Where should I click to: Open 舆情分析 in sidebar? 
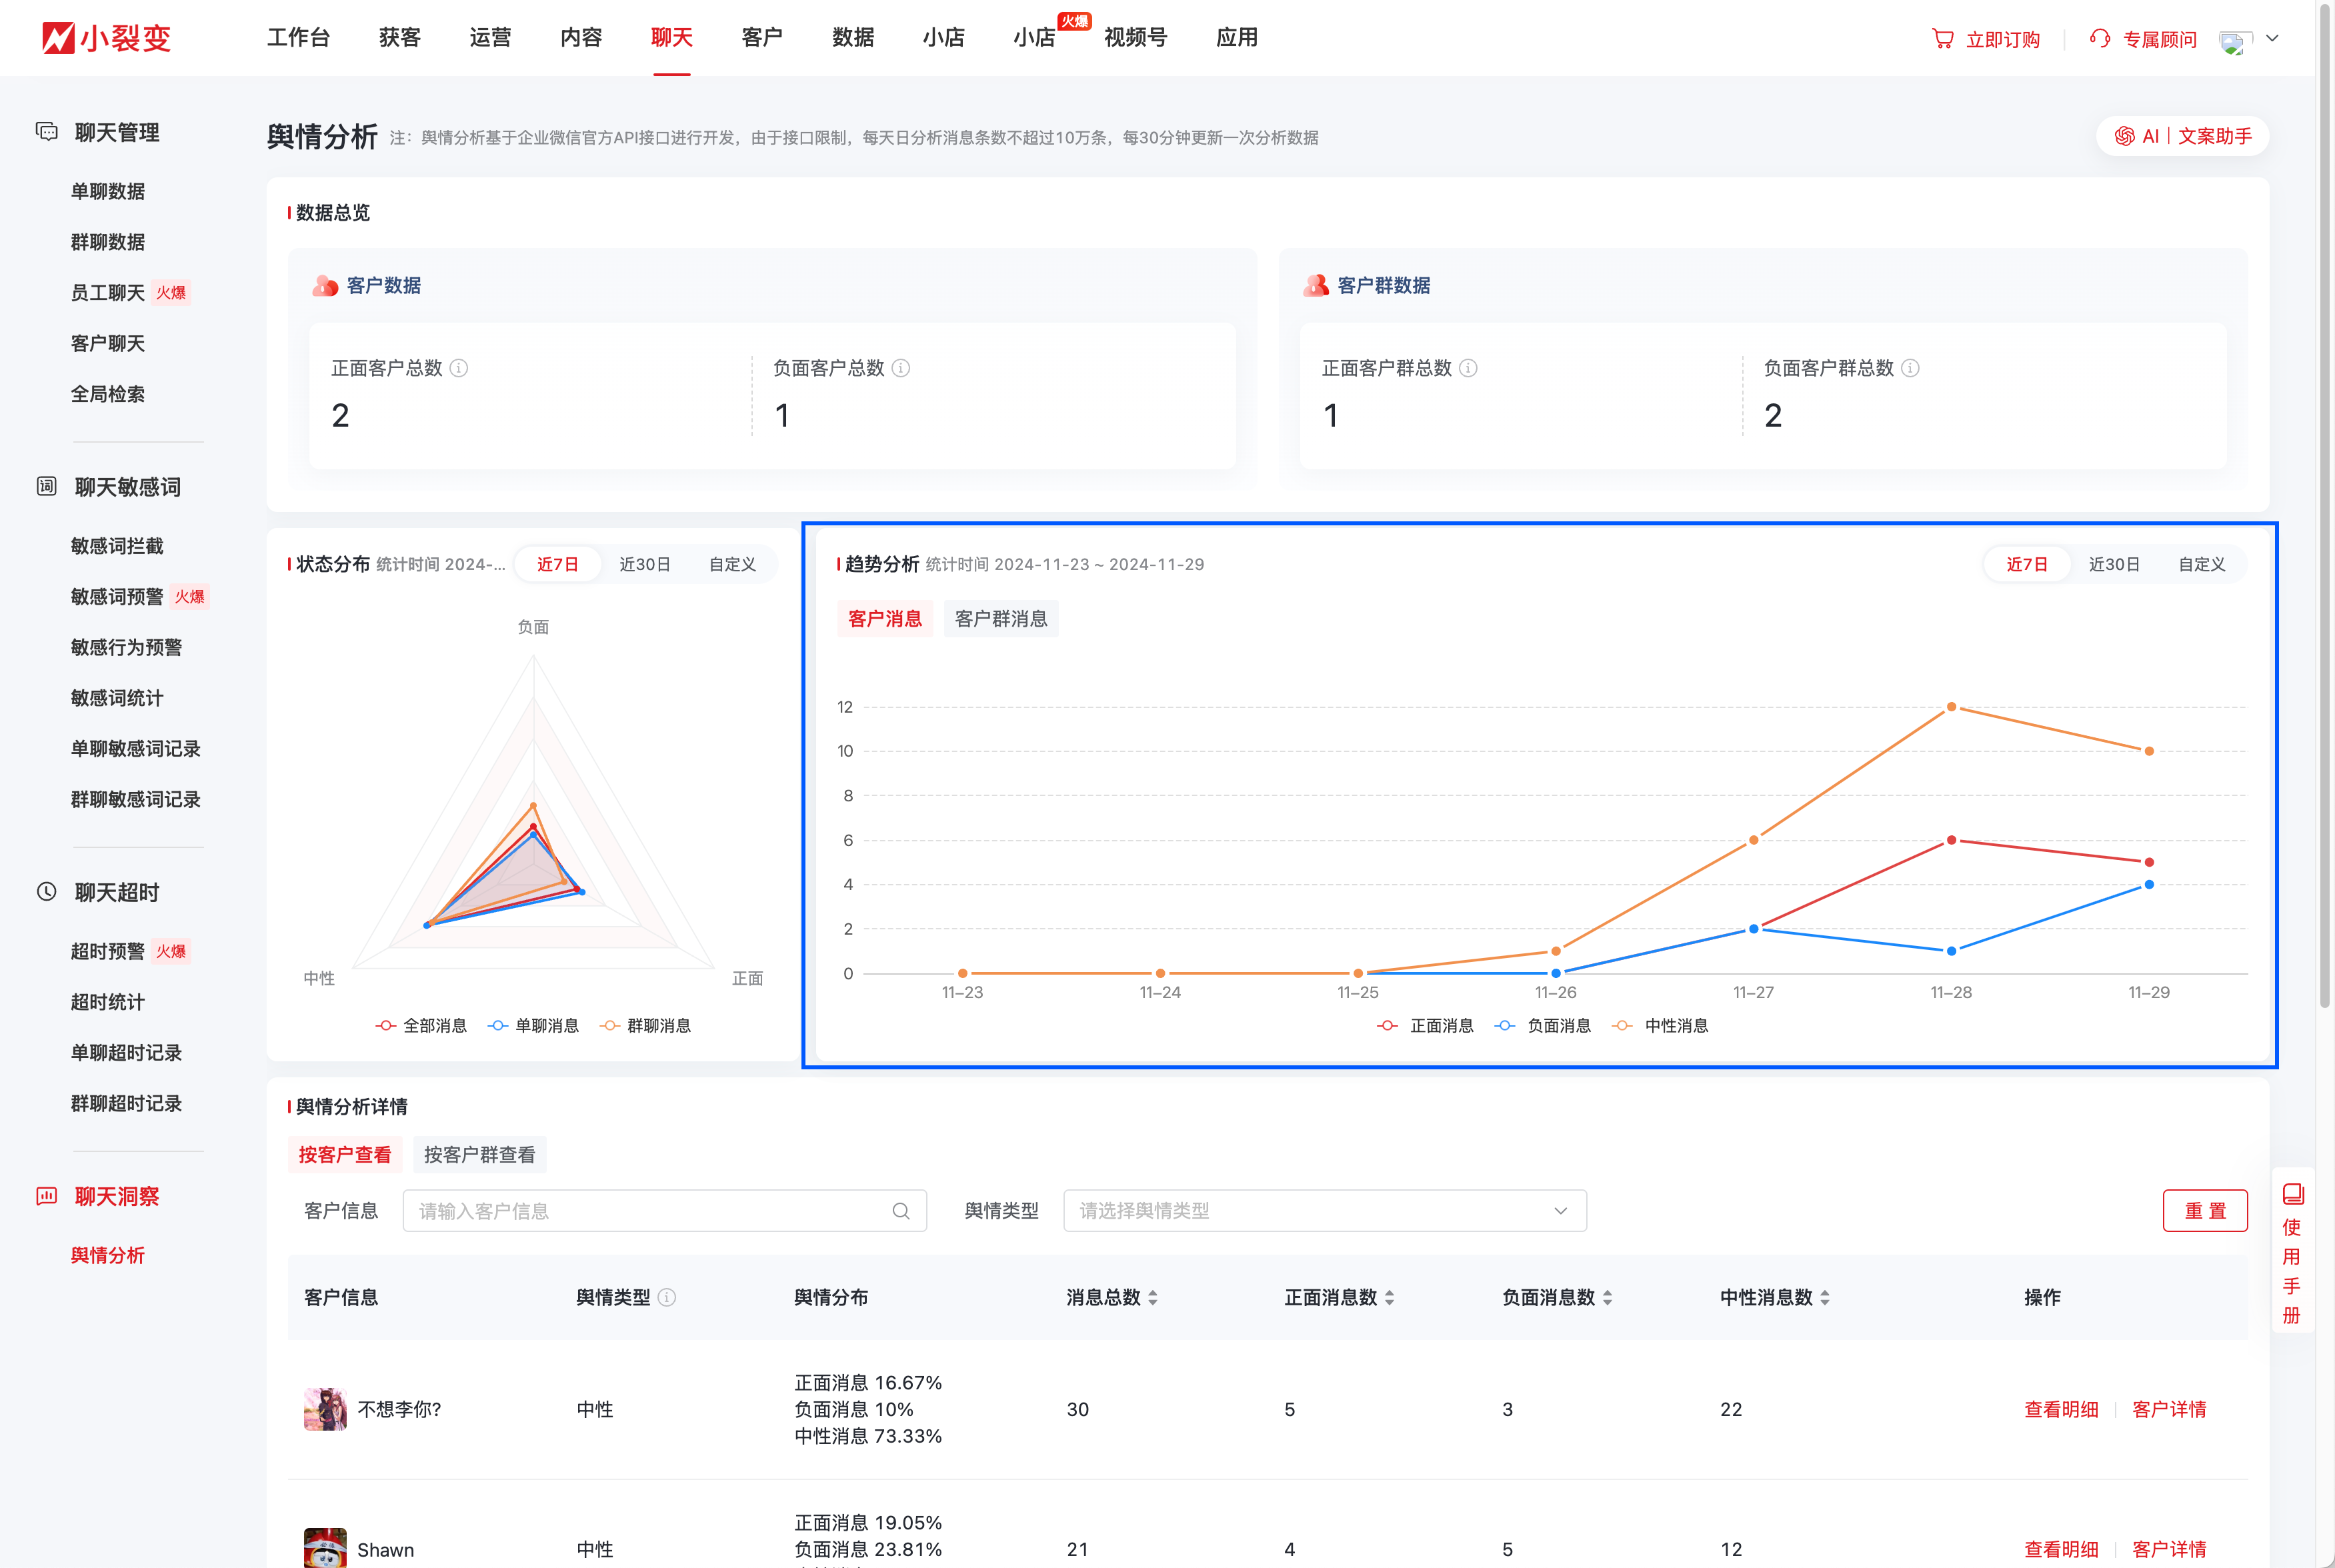pyautogui.click(x=108, y=1255)
